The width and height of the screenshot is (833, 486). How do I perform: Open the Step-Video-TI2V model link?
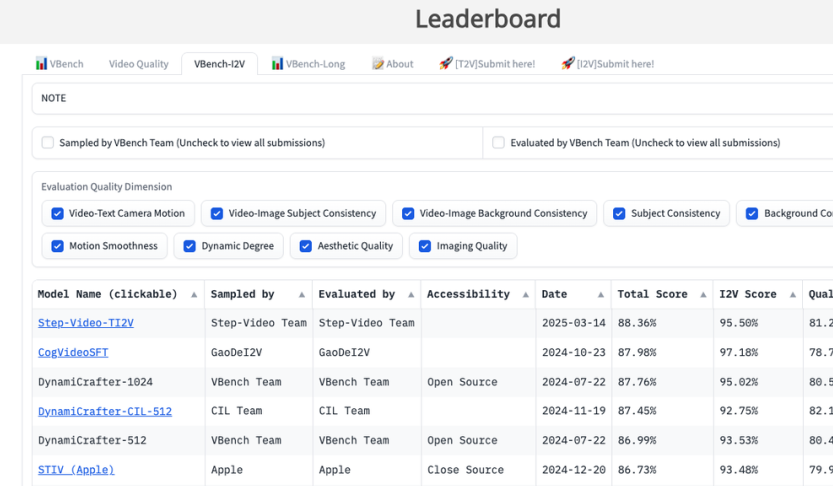tap(86, 323)
